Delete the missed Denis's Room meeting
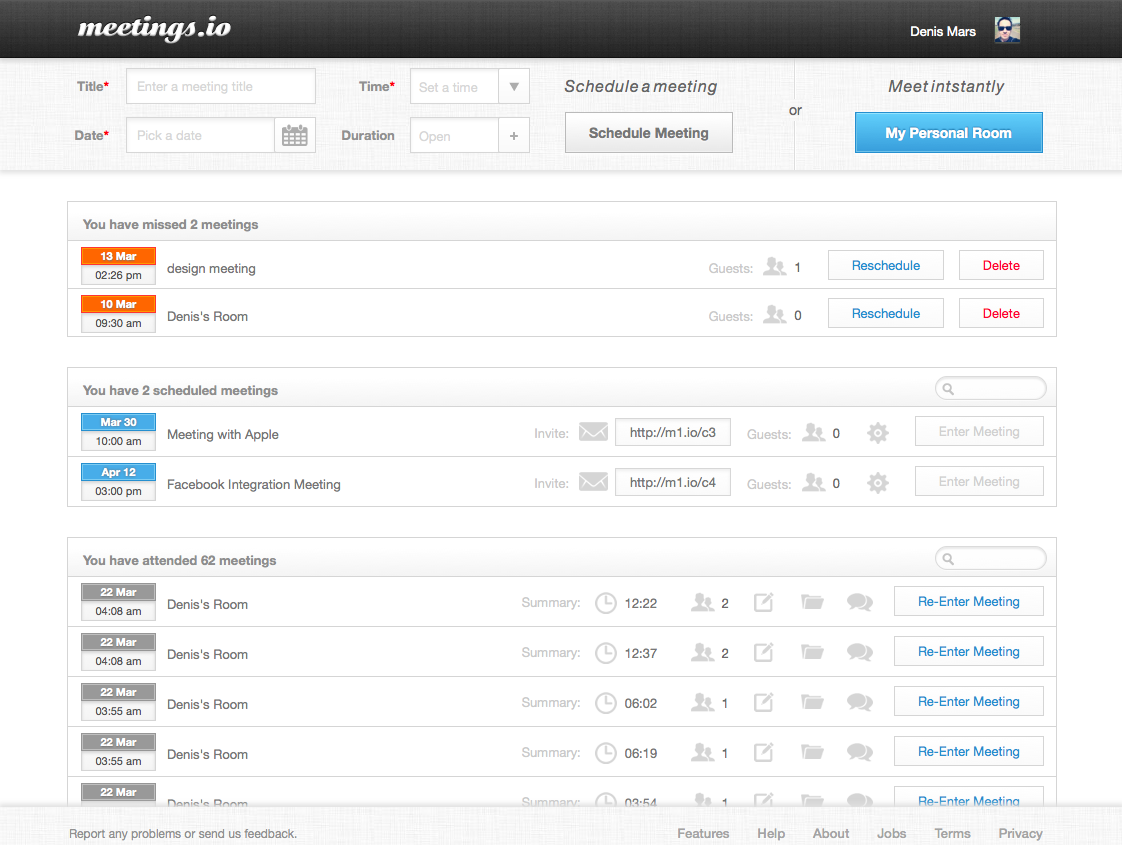The height and width of the screenshot is (845, 1122). pos(1000,313)
